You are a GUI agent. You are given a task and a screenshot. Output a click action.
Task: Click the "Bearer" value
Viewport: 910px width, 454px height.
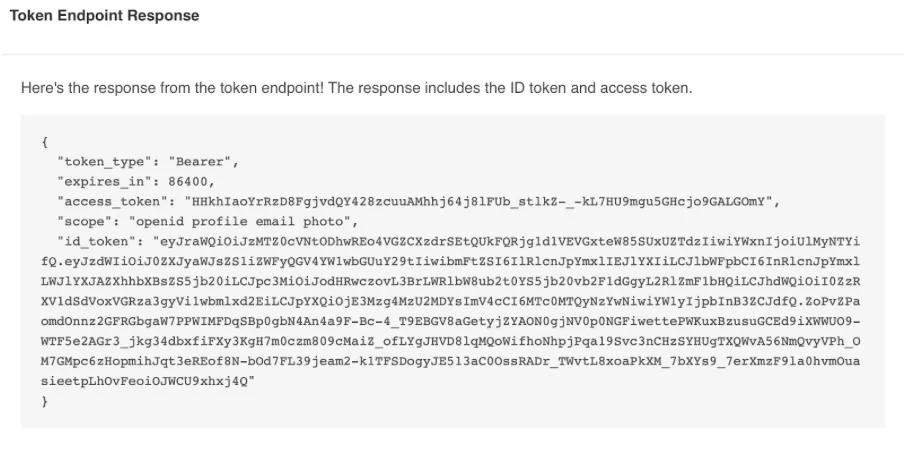point(203,161)
